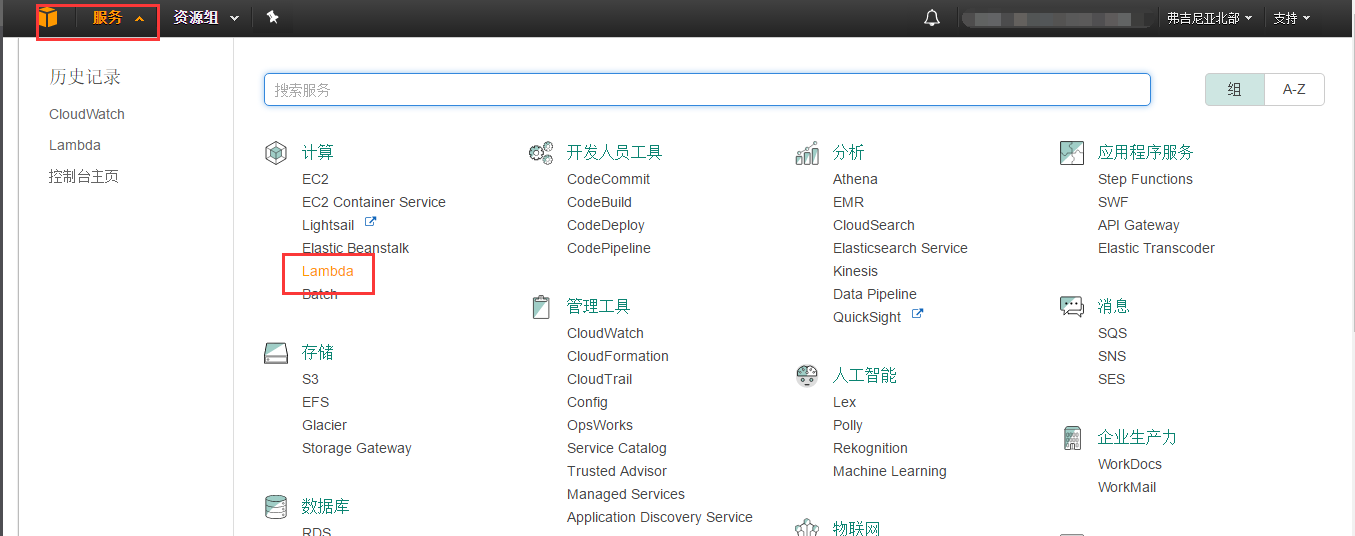Collapse the 服务 services dropdown
The image size is (1355, 536).
coord(118,18)
